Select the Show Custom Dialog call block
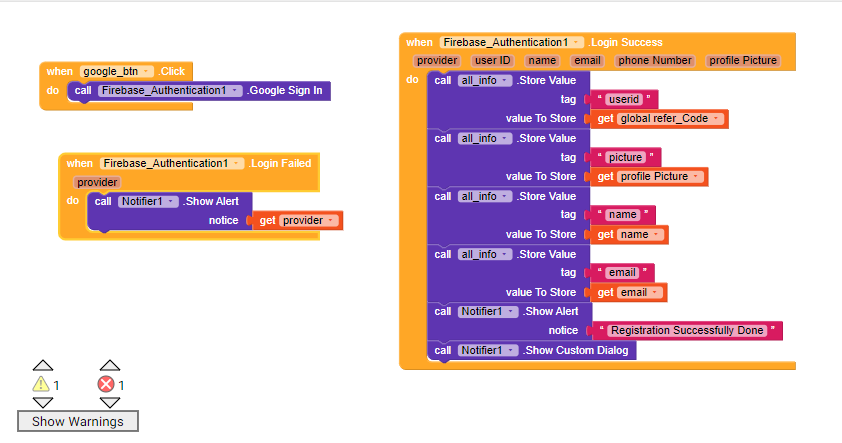Viewport: 842px width, 443px height. point(532,350)
